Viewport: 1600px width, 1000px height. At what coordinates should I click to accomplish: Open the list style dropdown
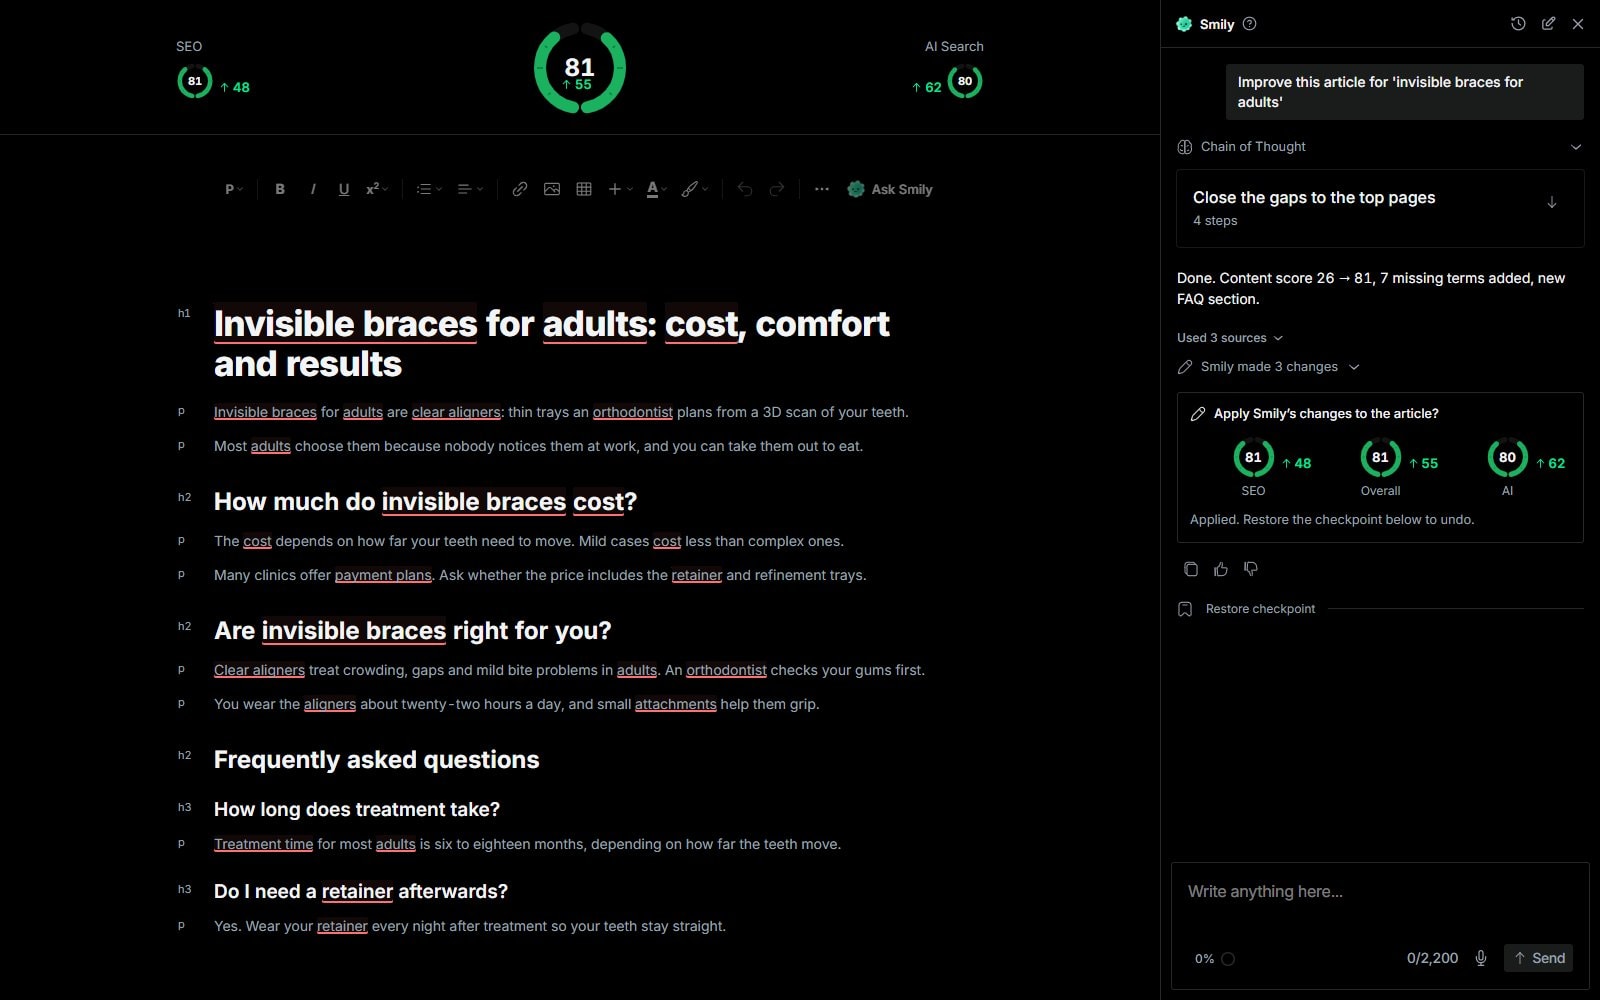point(429,189)
